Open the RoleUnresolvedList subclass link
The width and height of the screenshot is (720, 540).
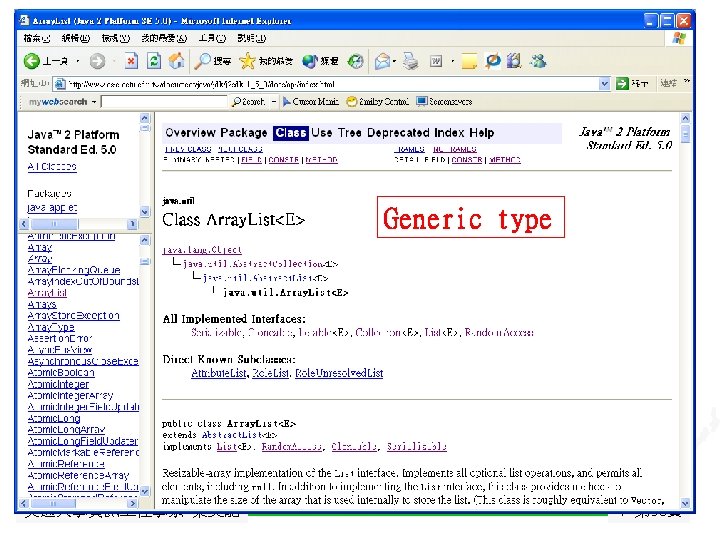pyautogui.click(x=339, y=373)
